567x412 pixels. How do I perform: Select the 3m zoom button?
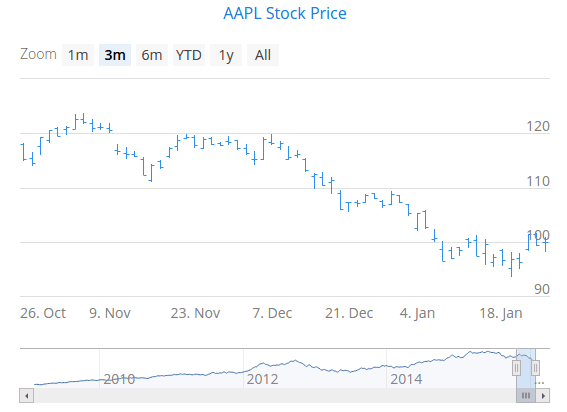[115, 55]
